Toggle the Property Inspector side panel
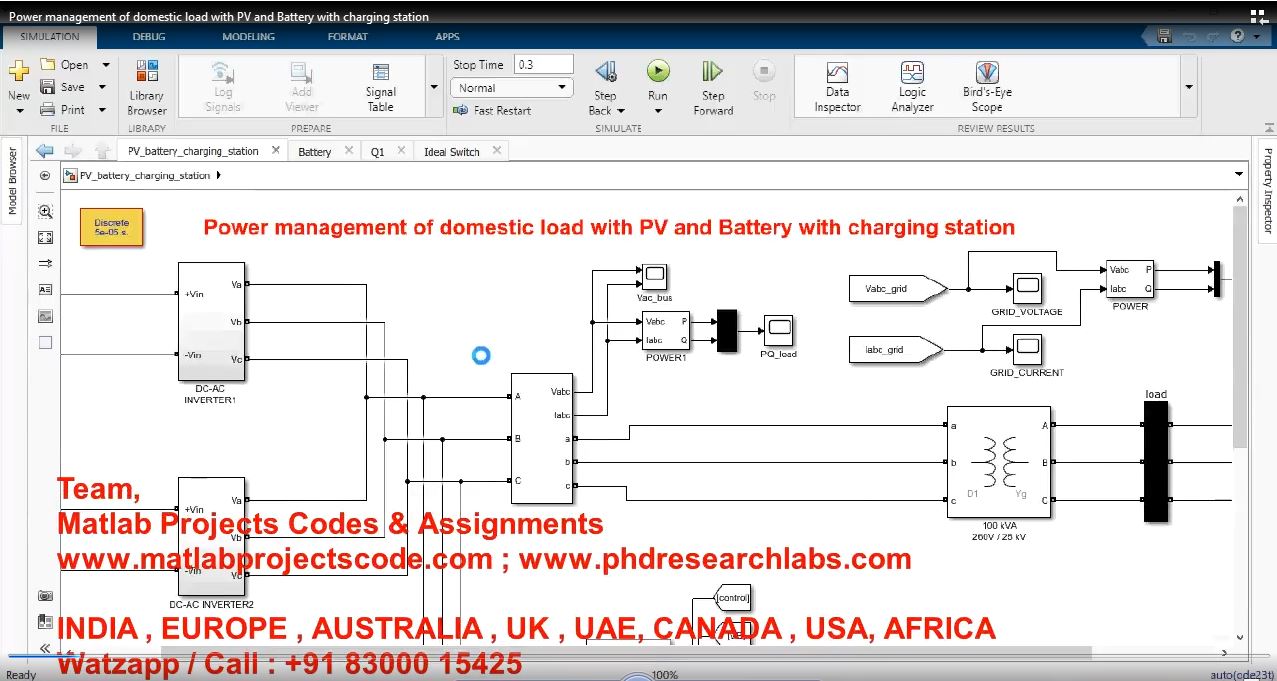The height and width of the screenshot is (681, 1277). point(1267,190)
